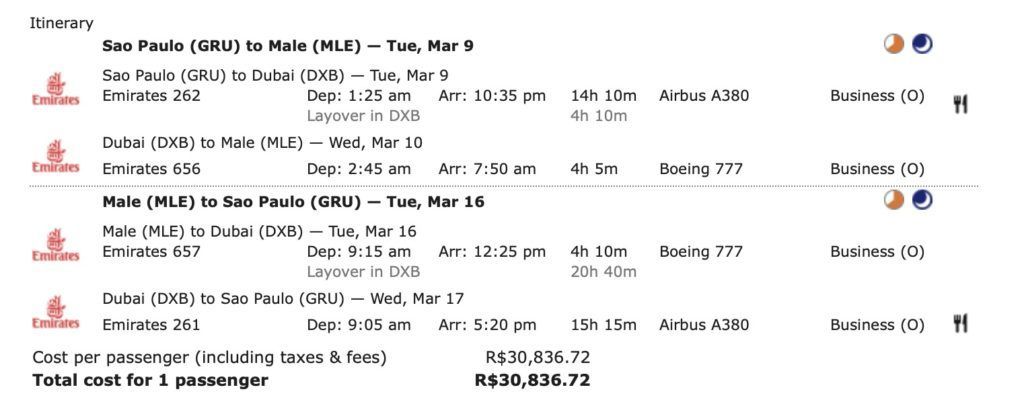This screenshot has width=1024, height=406.
Task: Click the Itinerary label at top
Action: coord(61,23)
